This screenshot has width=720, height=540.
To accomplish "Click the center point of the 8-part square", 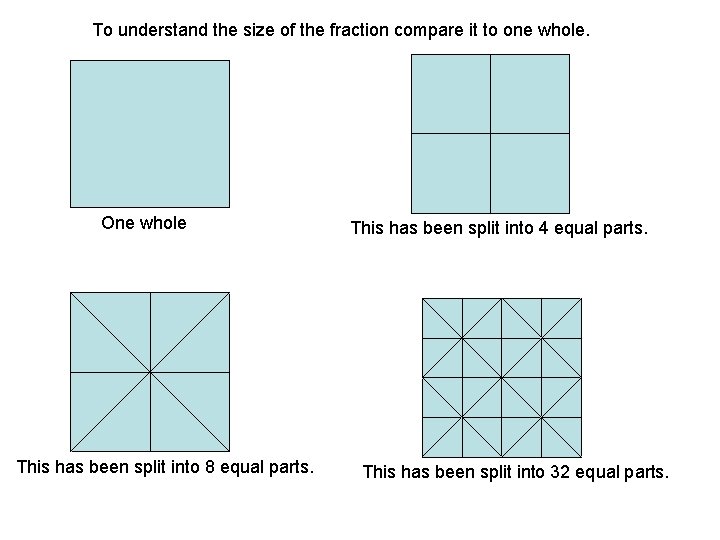I will (x=150, y=372).
